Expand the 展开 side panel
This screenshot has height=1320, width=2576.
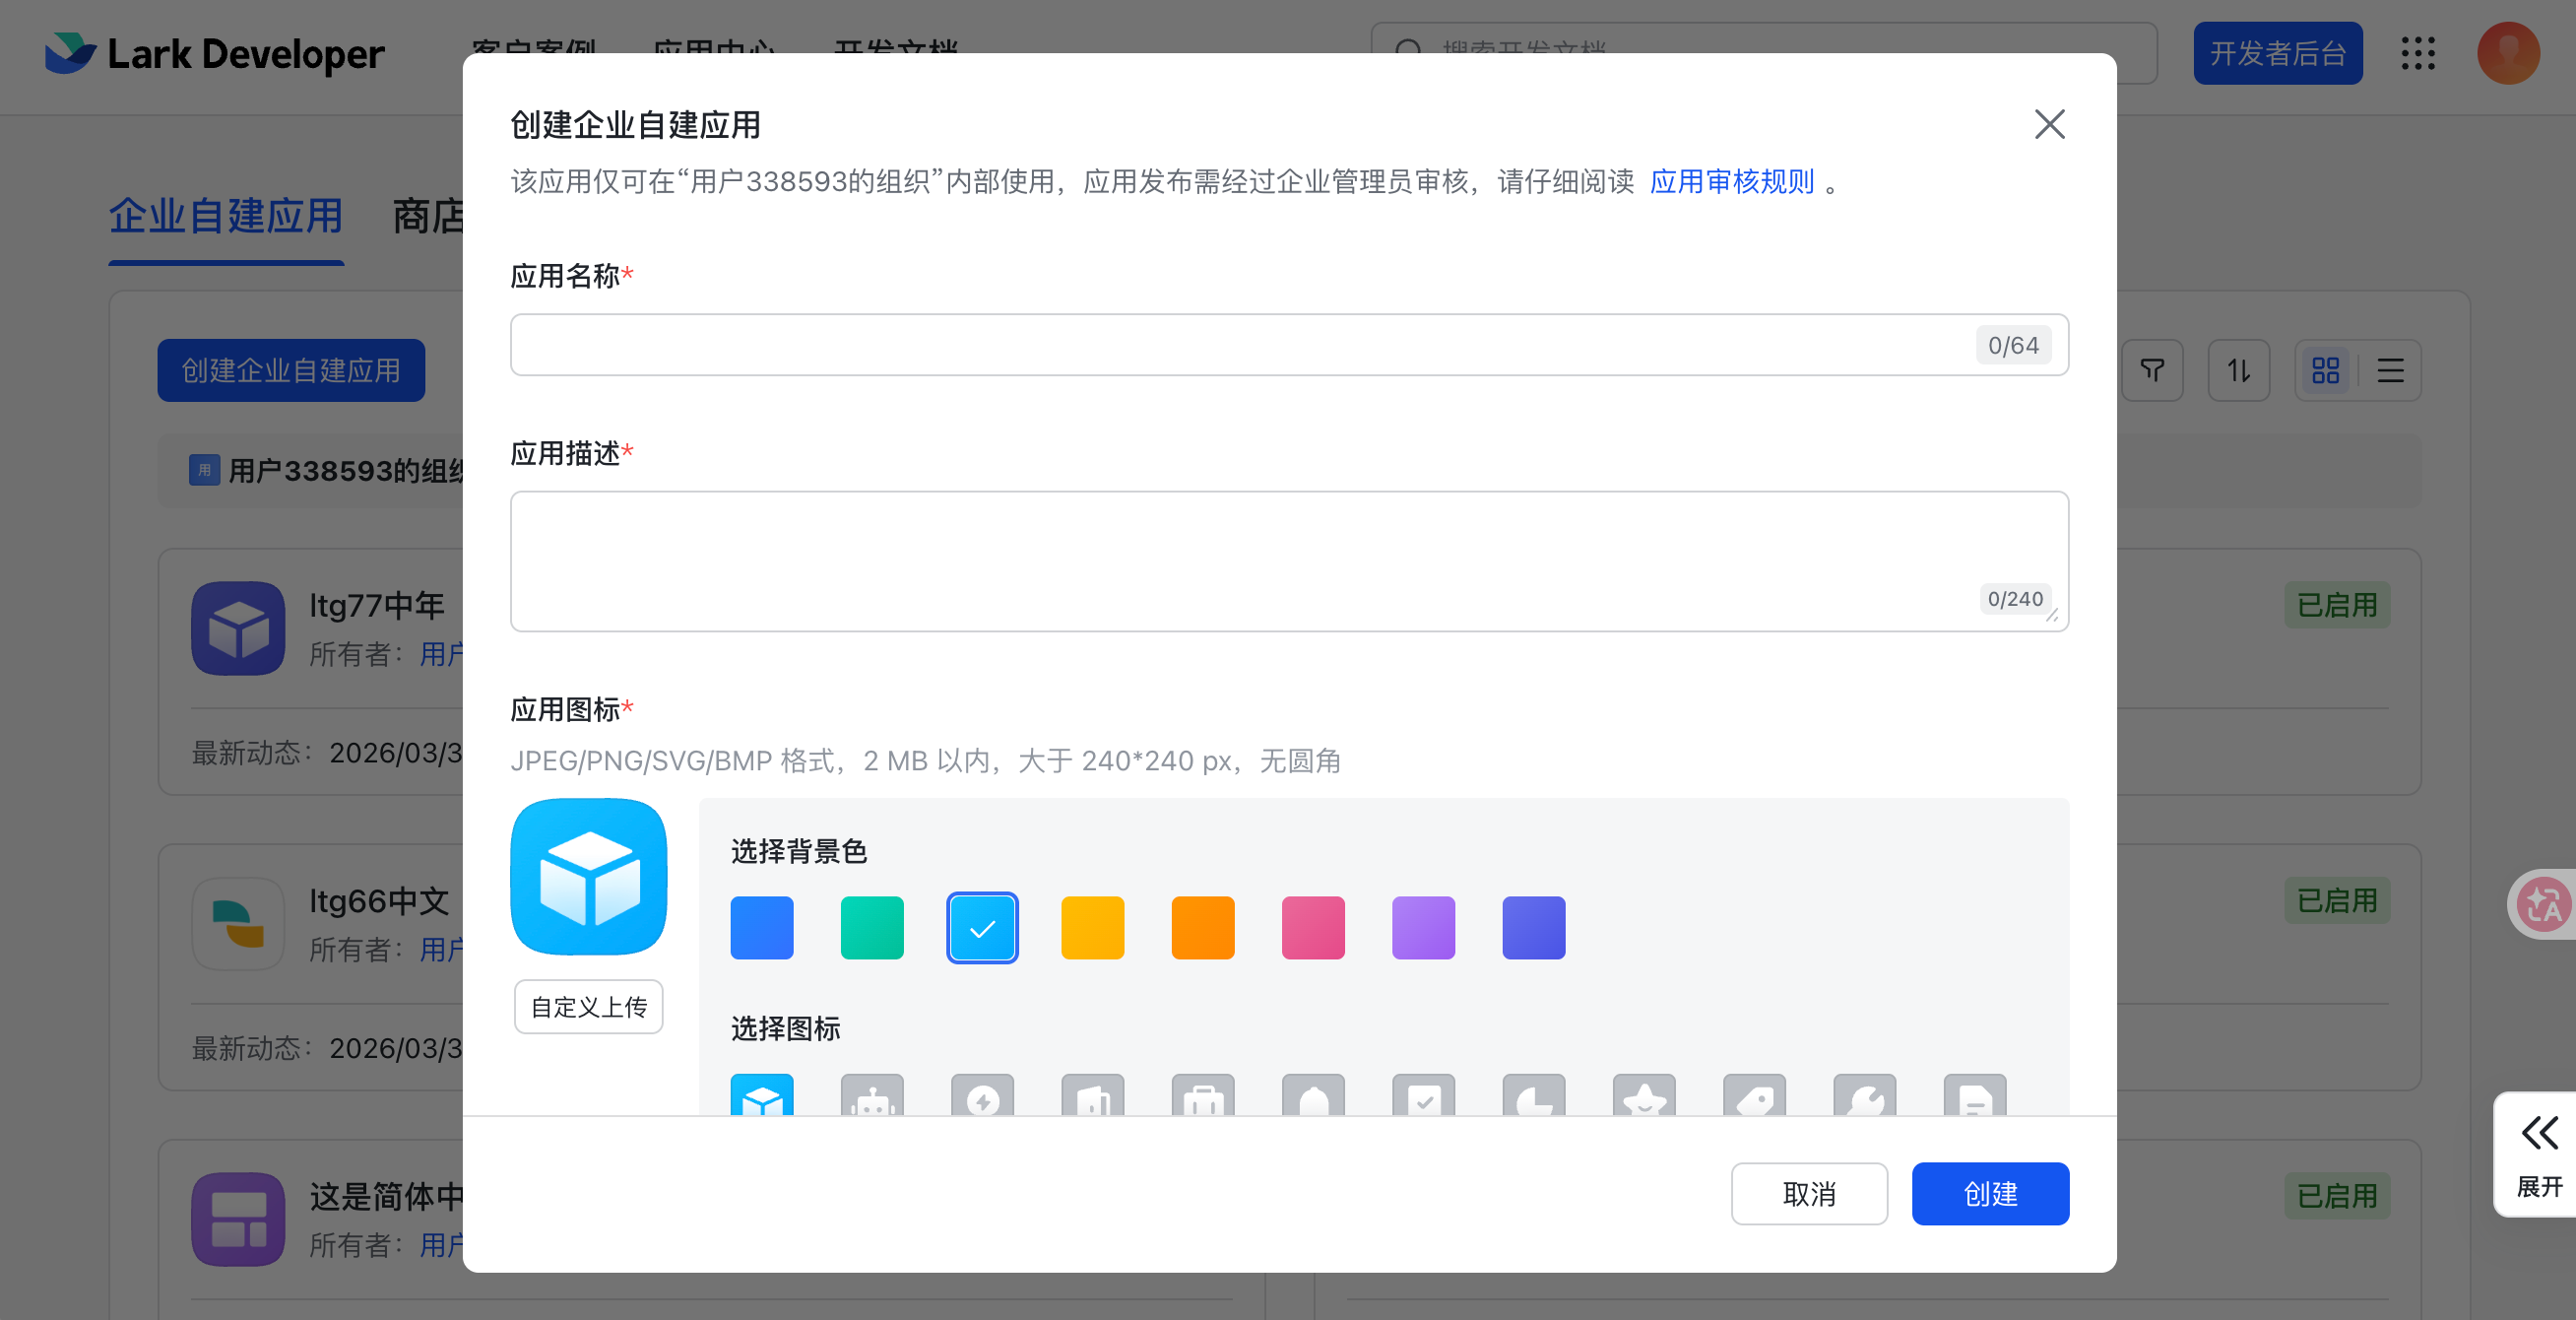[x=2538, y=1154]
